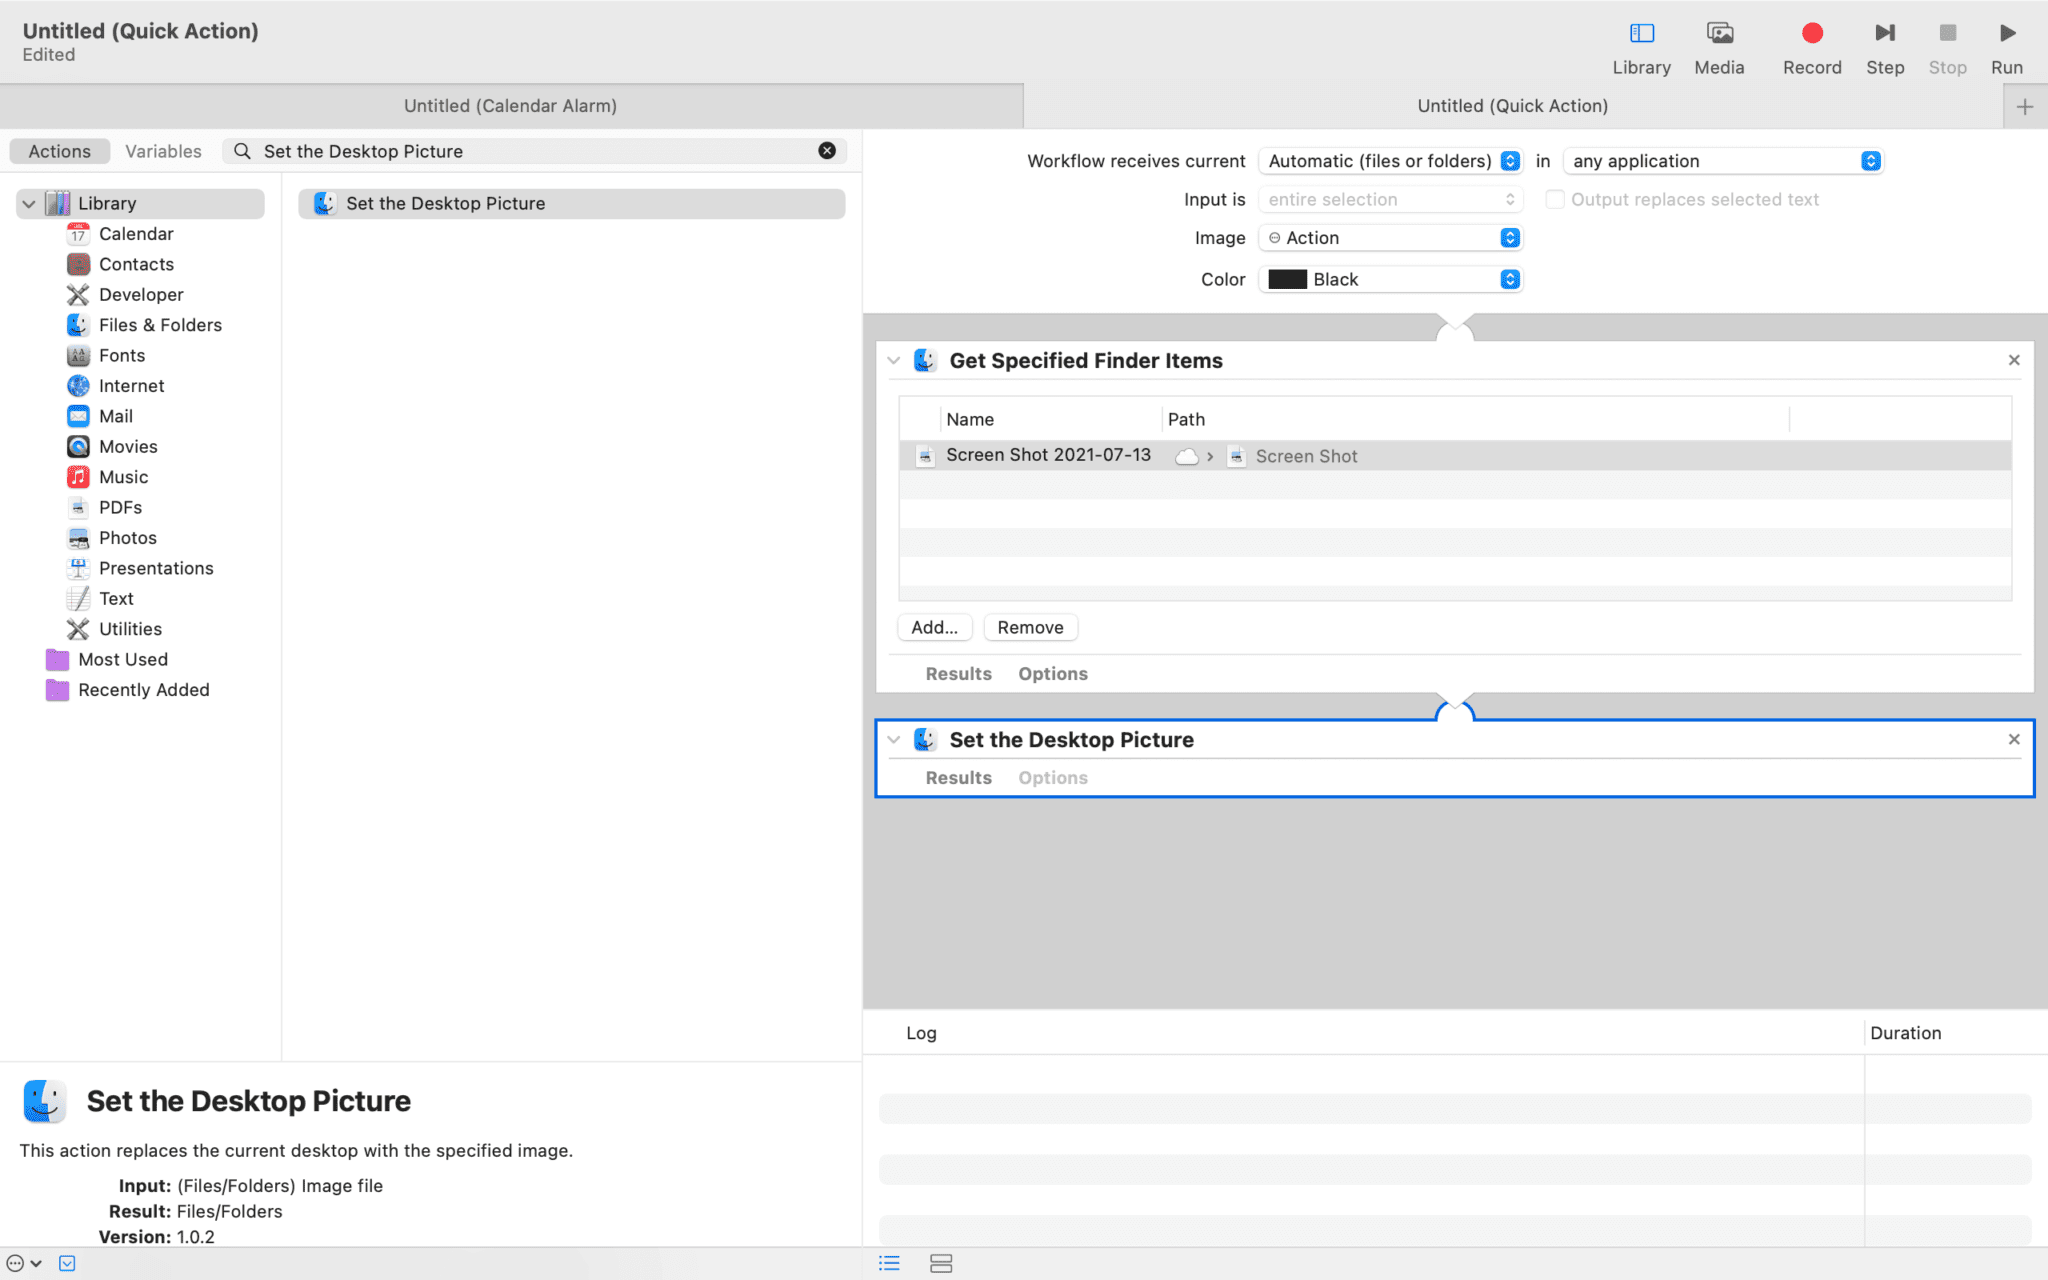Viewport: 2048px width, 1280px height.
Task: Collapse the Get Specified Finder Items action
Action: [x=894, y=360]
